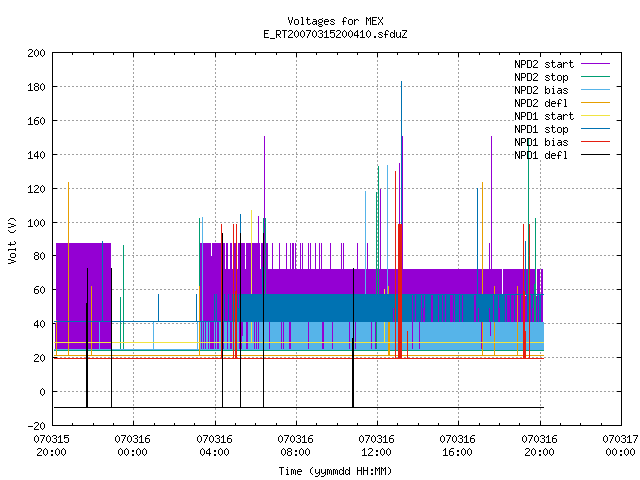
Task: Click the E_RT20070315200410.sfduZ file name subtitle
Action: (335, 34)
